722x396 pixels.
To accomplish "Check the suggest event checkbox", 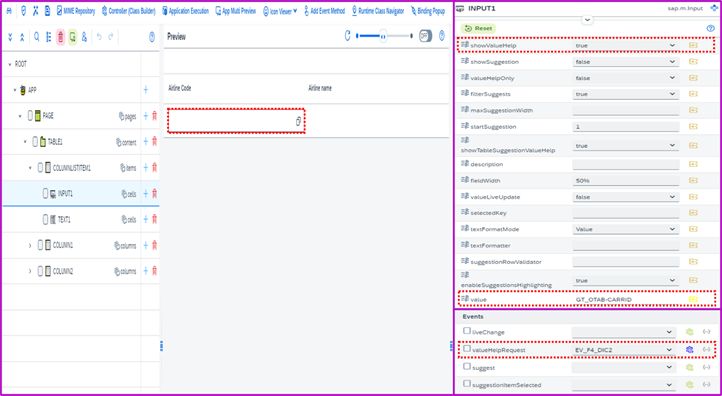I will [467, 367].
